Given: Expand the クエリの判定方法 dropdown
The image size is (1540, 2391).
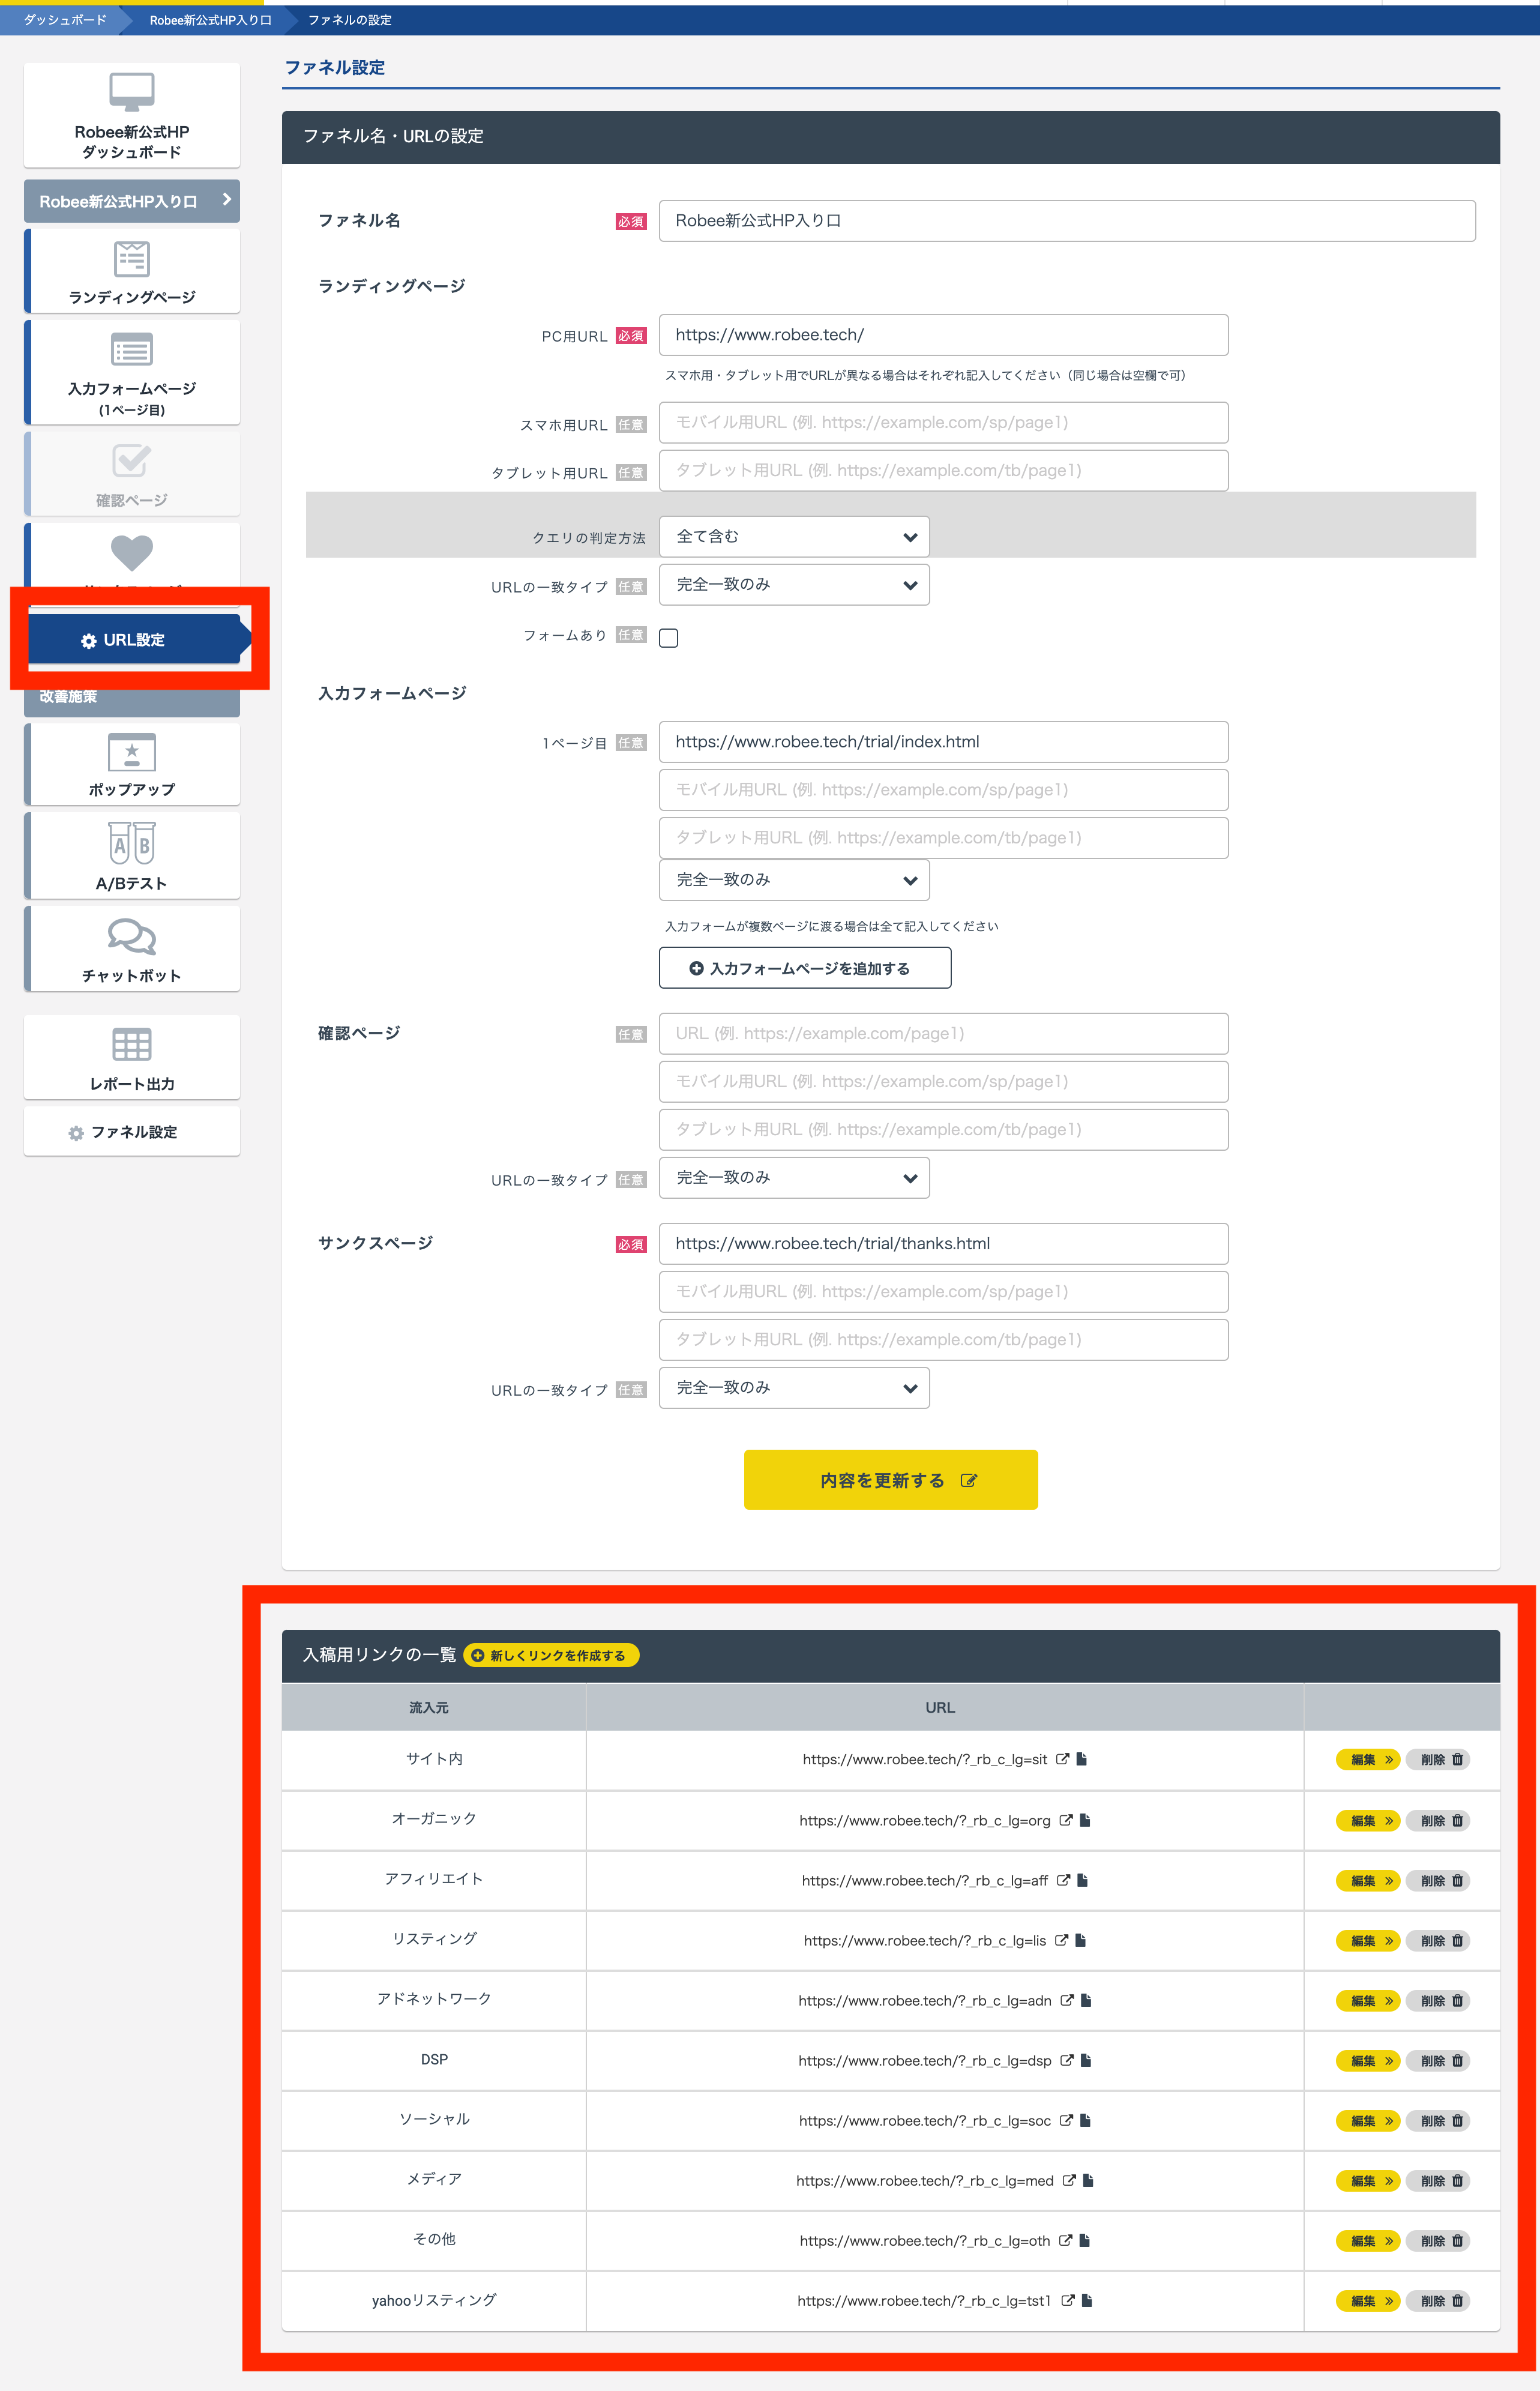Looking at the screenshot, I should click(794, 537).
